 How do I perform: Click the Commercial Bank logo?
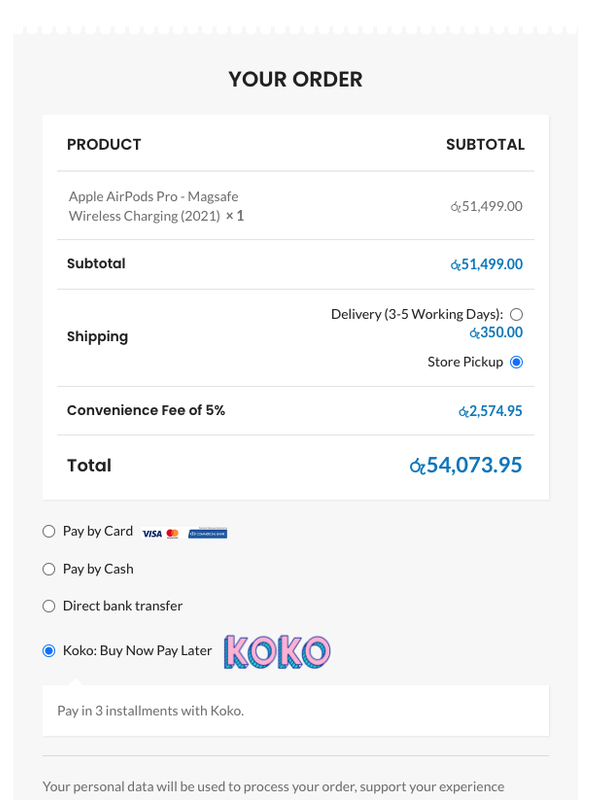click(x=208, y=533)
